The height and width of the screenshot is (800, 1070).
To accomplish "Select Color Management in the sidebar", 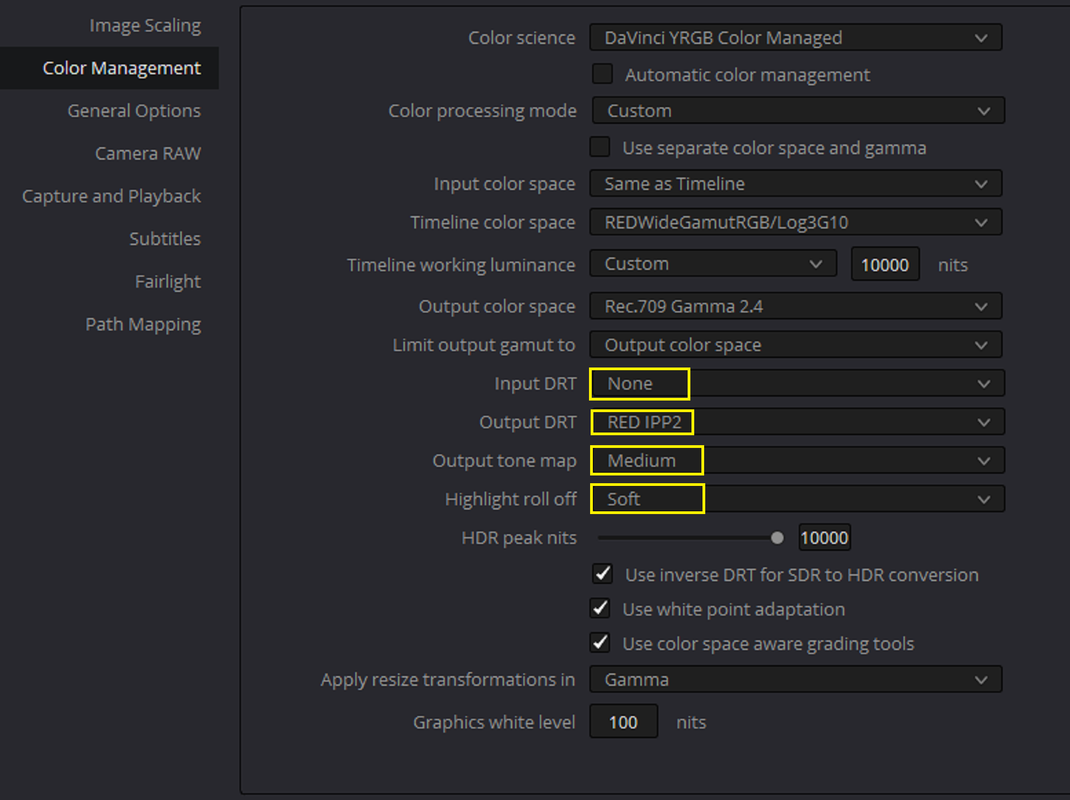I will 109,68.
